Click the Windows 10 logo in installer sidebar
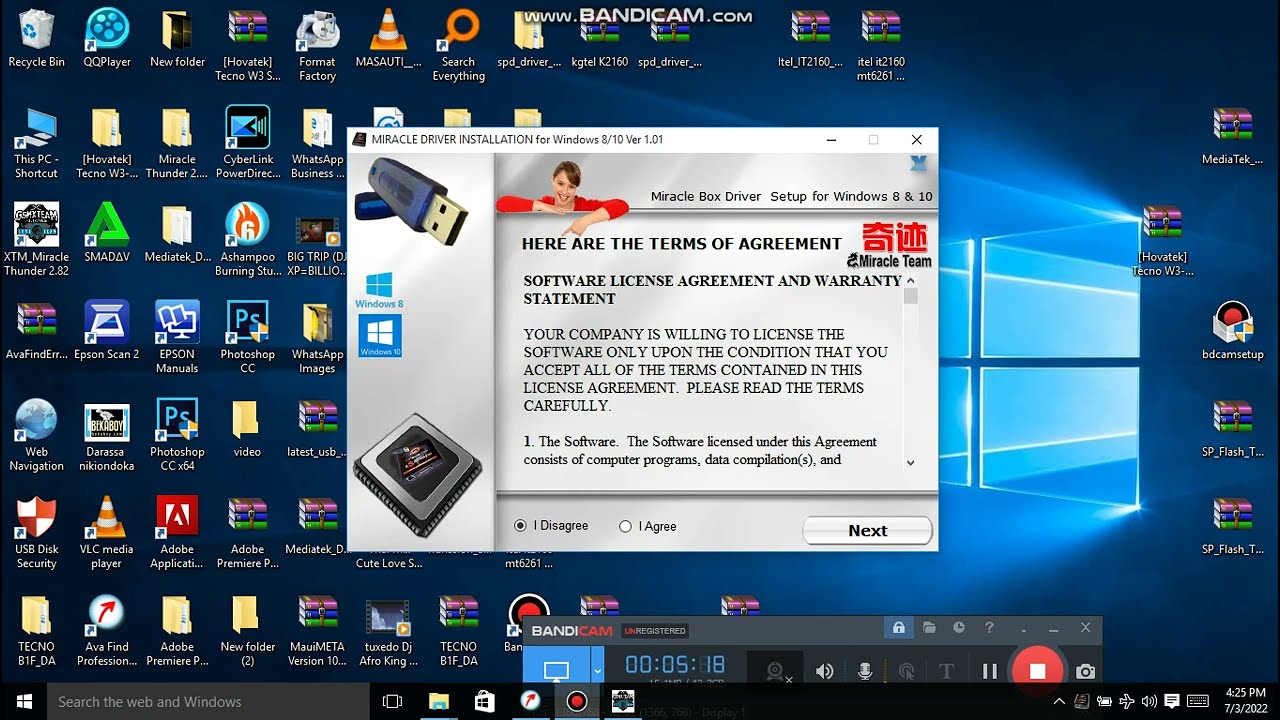This screenshot has height=720, width=1280. coord(380,336)
